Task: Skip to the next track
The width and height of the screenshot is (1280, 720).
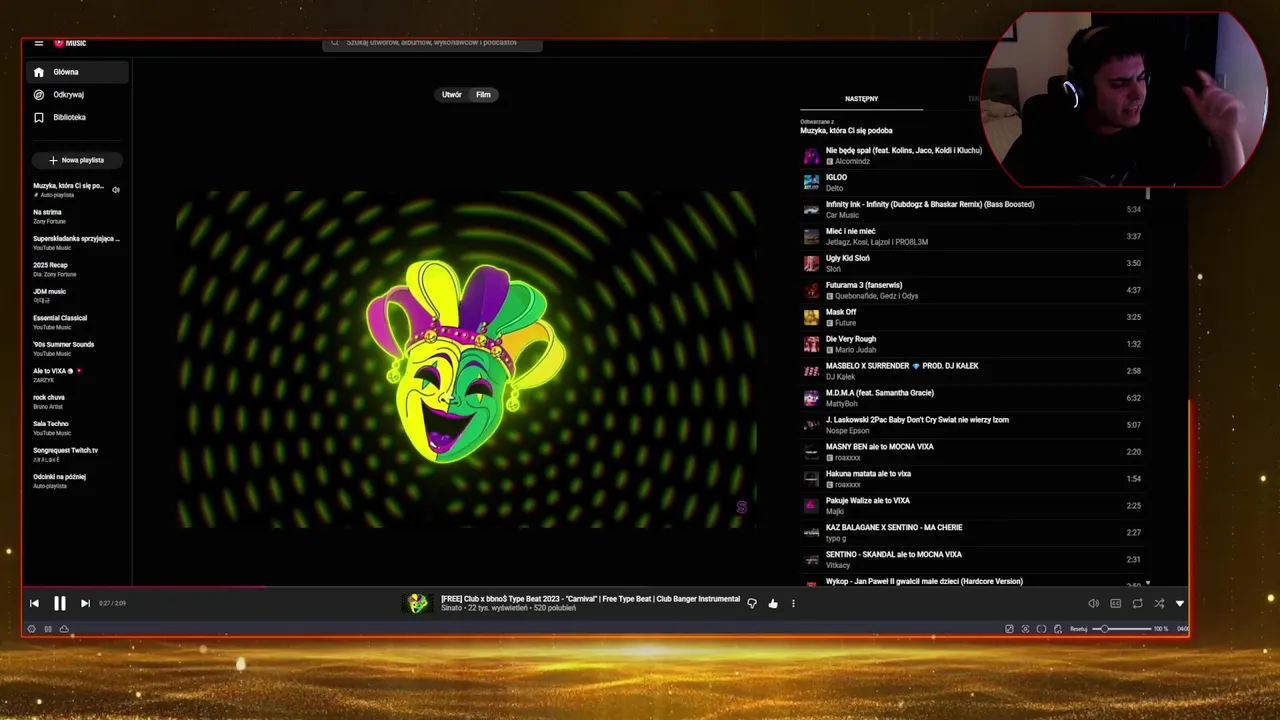Action: (85, 603)
